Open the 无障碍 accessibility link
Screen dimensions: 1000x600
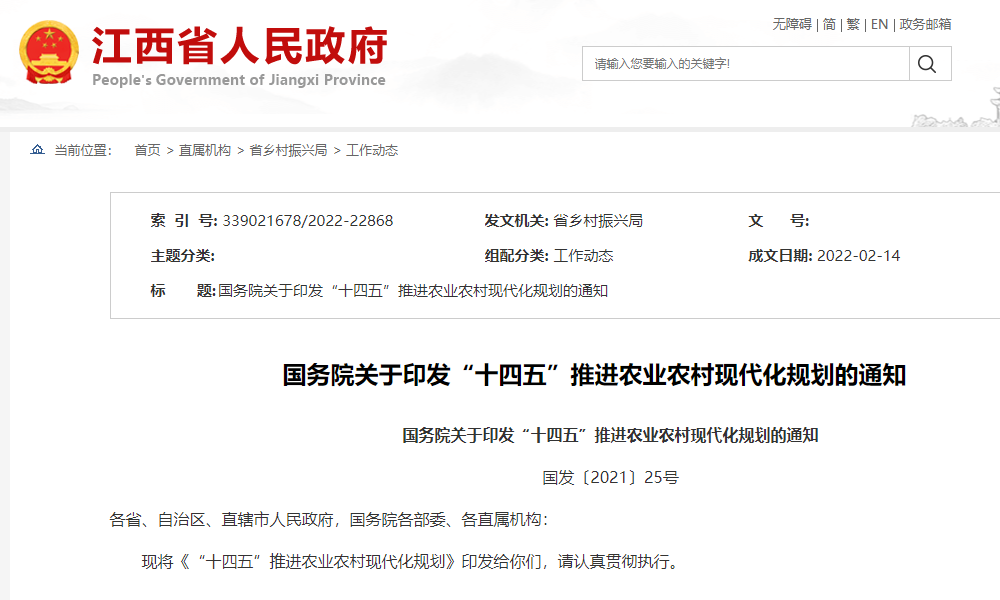tap(791, 24)
